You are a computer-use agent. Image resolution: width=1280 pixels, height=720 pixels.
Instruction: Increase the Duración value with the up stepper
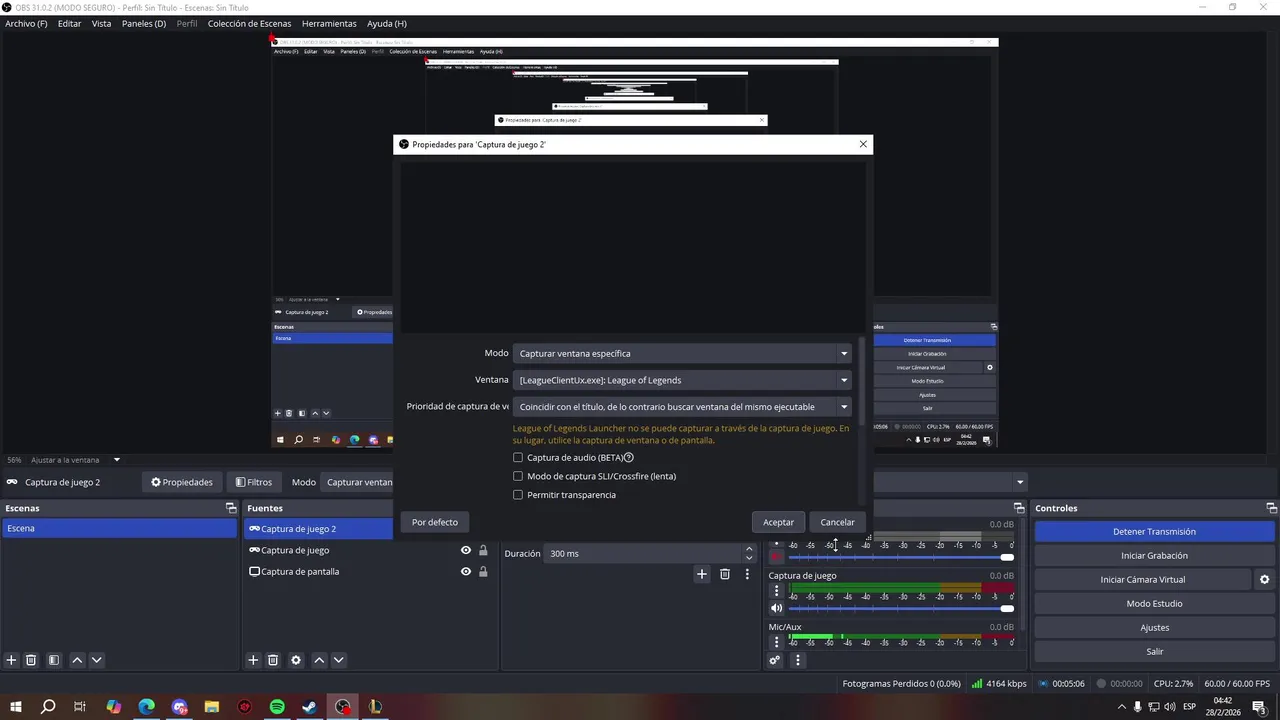click(x=749, y=549)
